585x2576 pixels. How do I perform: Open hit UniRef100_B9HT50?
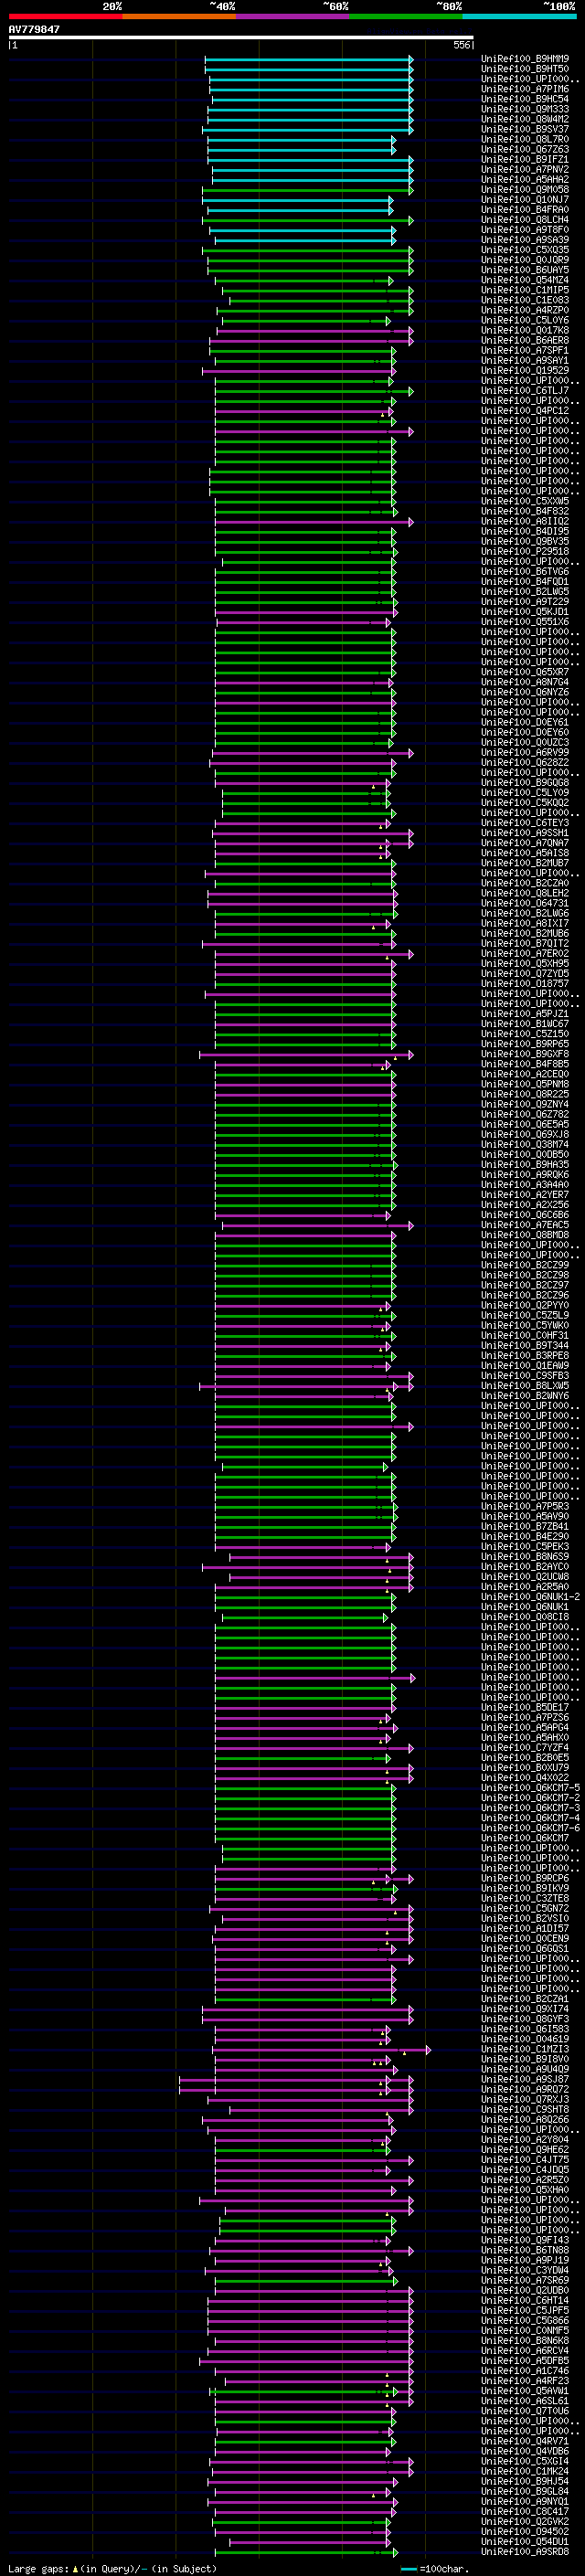tap(525, 69)
